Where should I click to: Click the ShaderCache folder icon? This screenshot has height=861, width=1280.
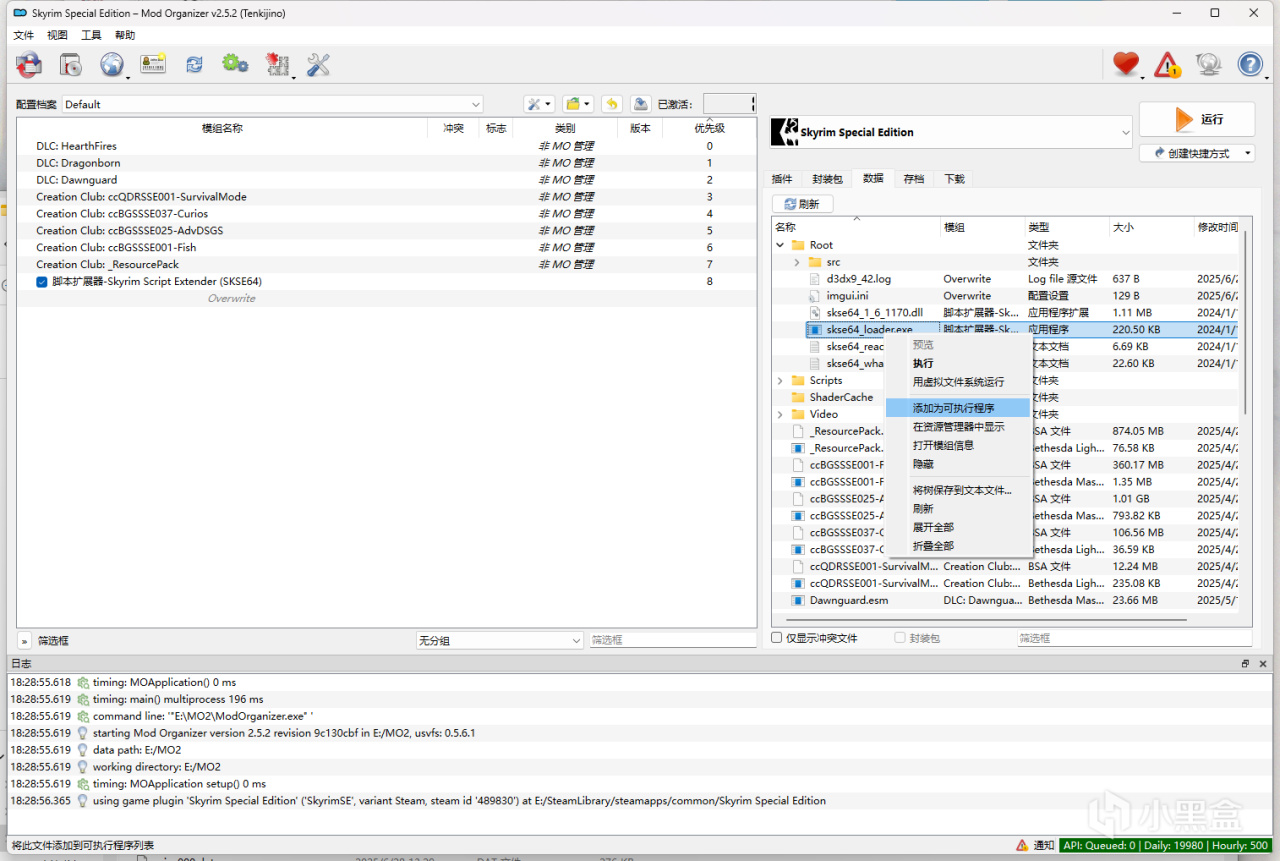pos(798,397)
